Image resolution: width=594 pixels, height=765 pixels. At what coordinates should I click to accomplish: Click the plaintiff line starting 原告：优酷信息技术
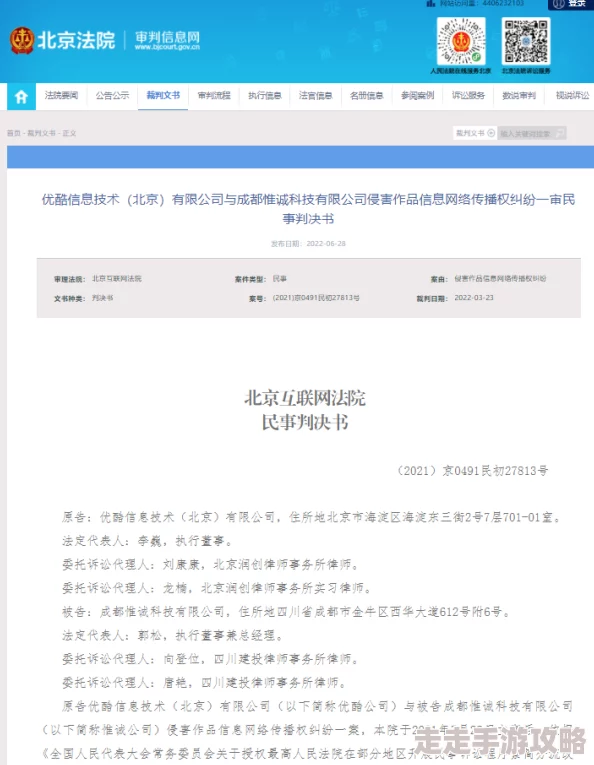tap(312, 517)
